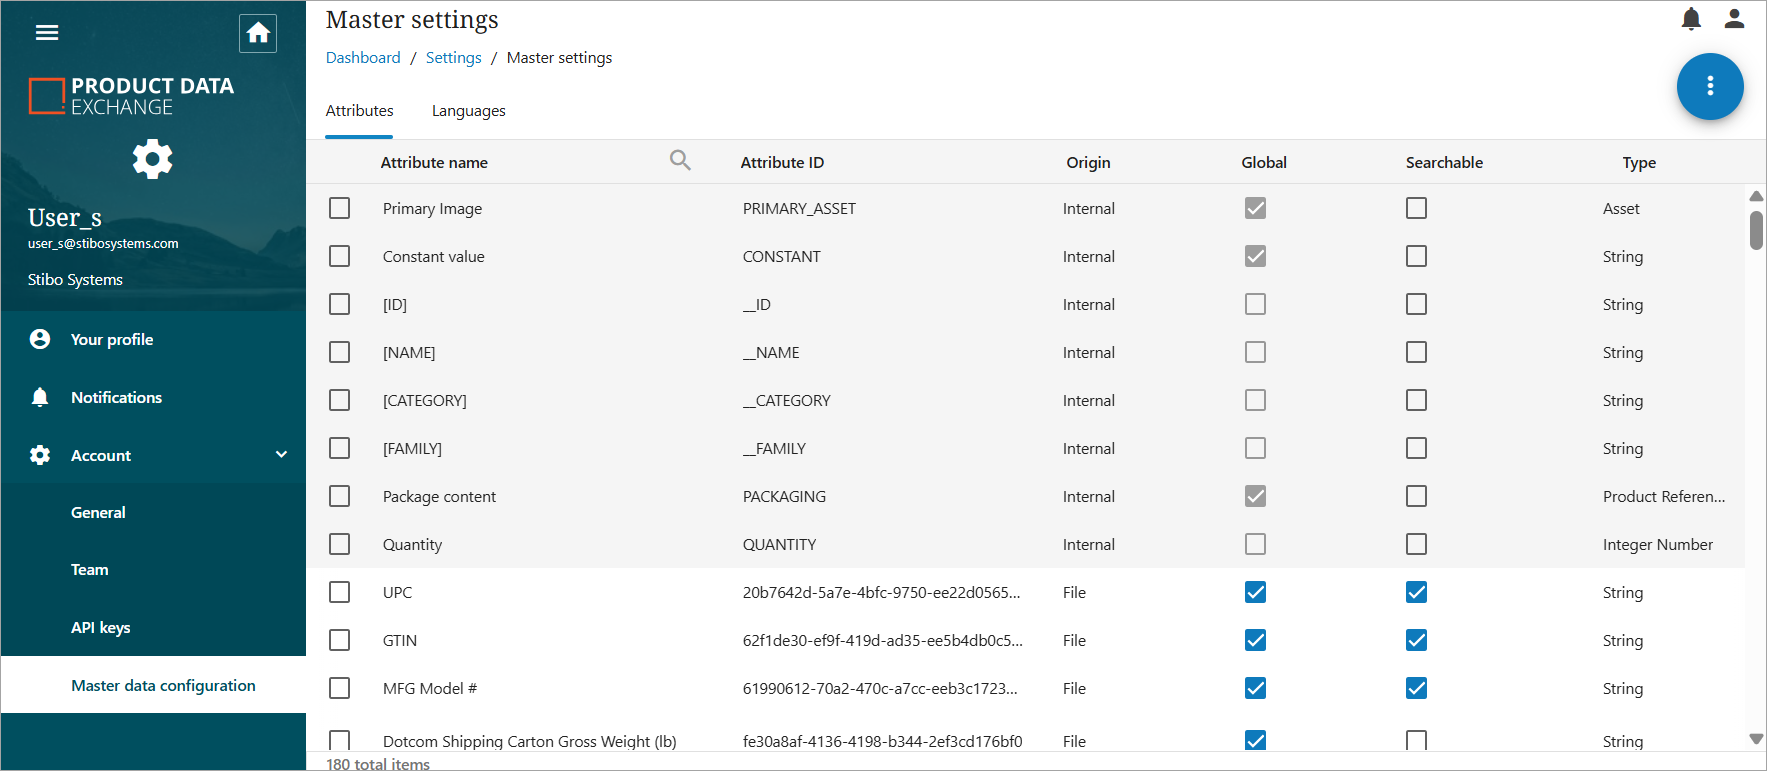Collapse the Account section chevron
Viewport: 1767px width, 771px height.
[281, 455]
